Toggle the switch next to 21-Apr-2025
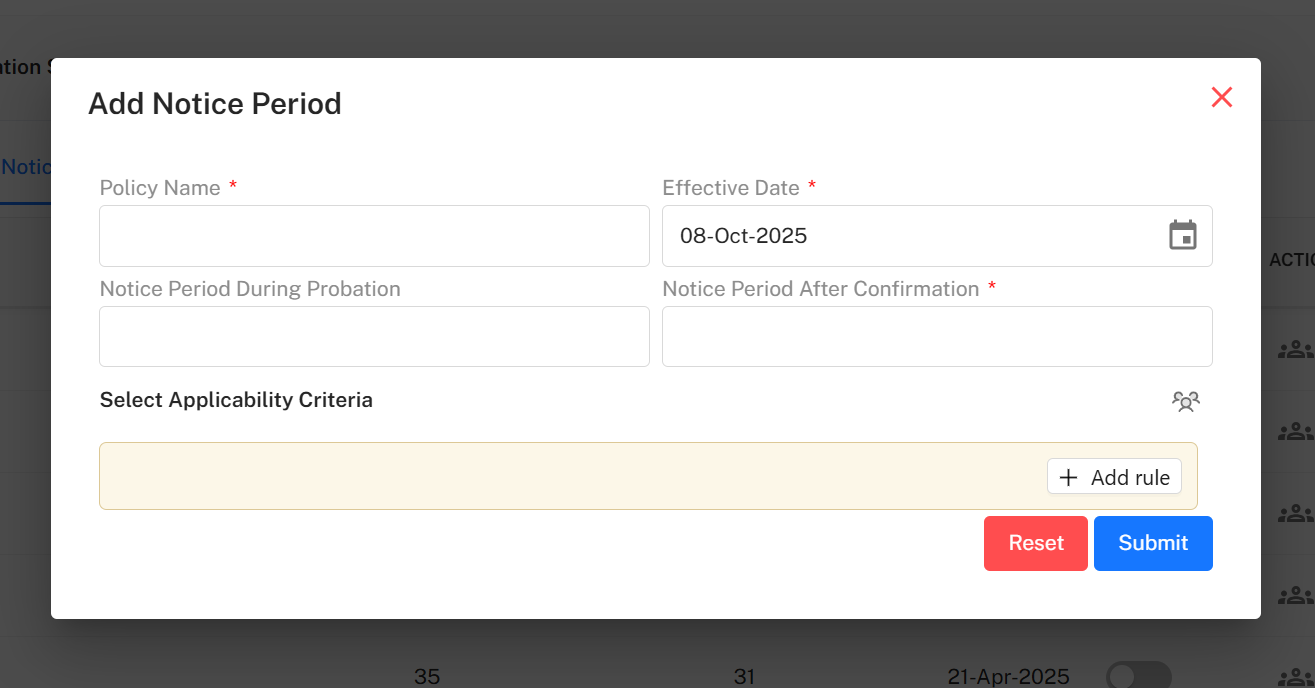Screen dimensions: 1315x688 (1139, 675)
